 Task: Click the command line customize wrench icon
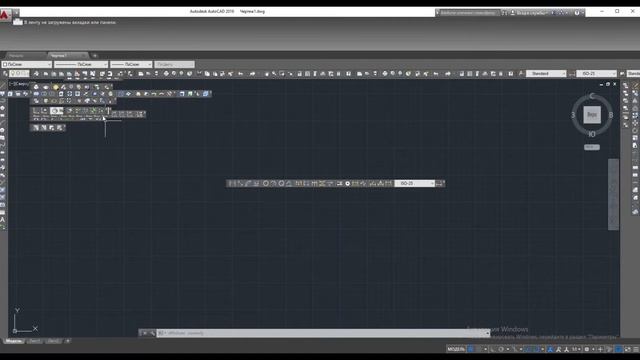[152, 333]
